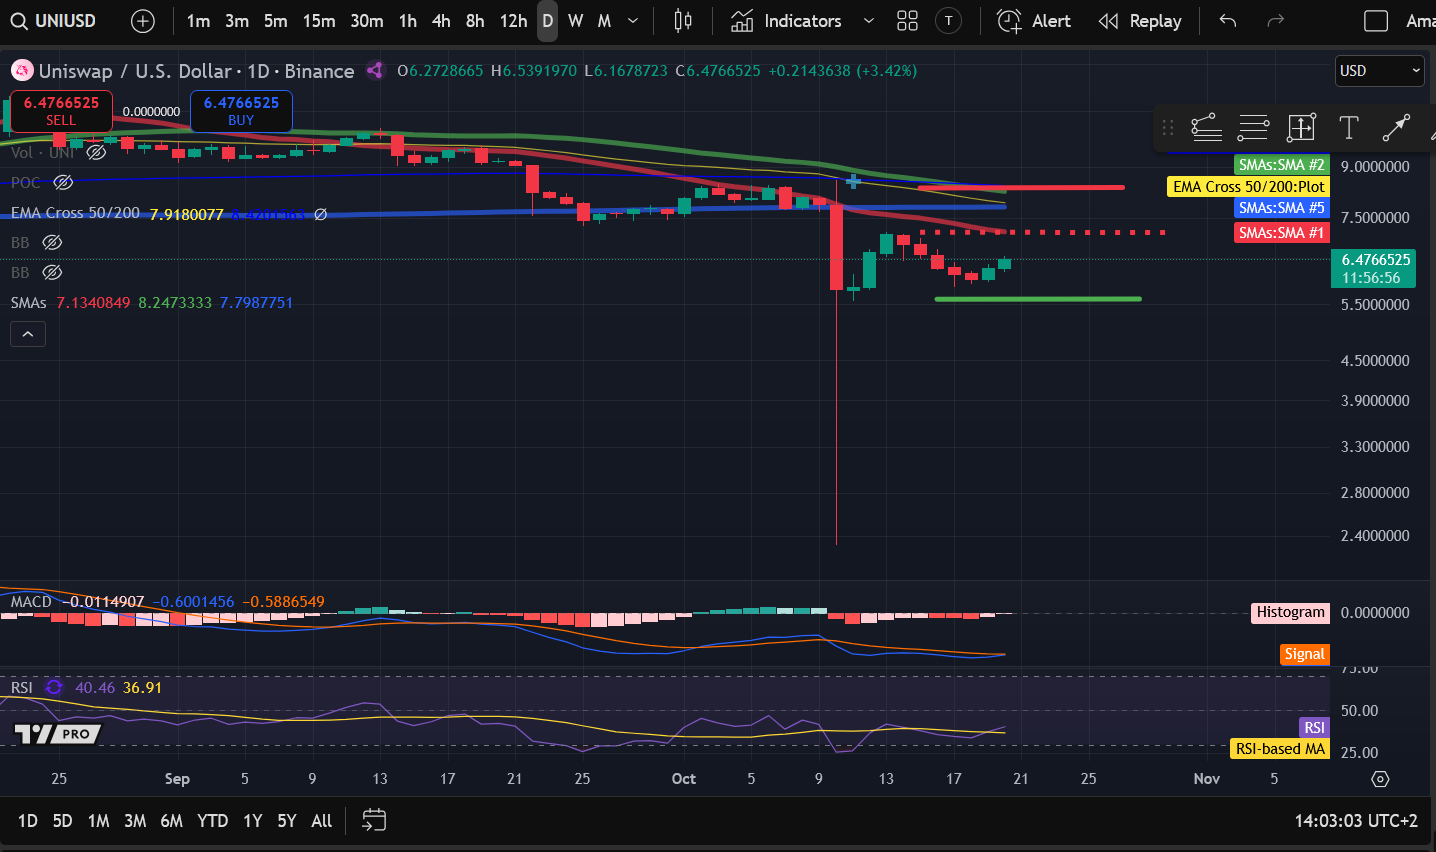The height and width of the screenshot is (852, 1436).
Task: Open the candlestick chart style selector
Action: click(683, 21)
